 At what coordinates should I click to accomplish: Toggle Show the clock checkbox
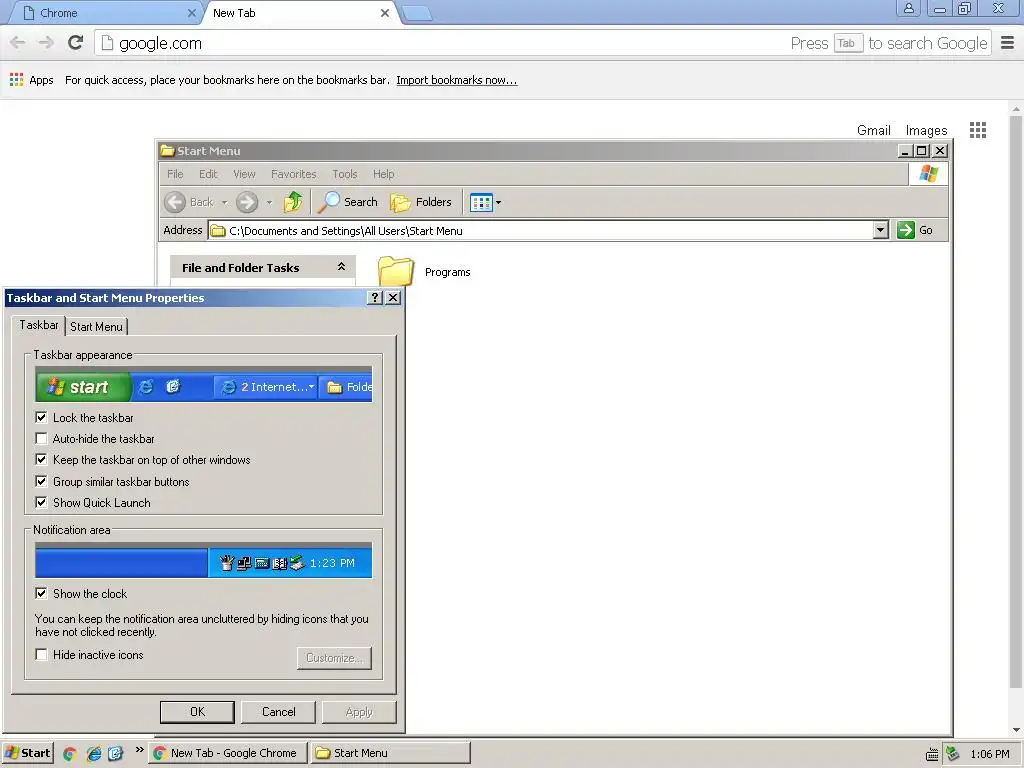(41, 594)
